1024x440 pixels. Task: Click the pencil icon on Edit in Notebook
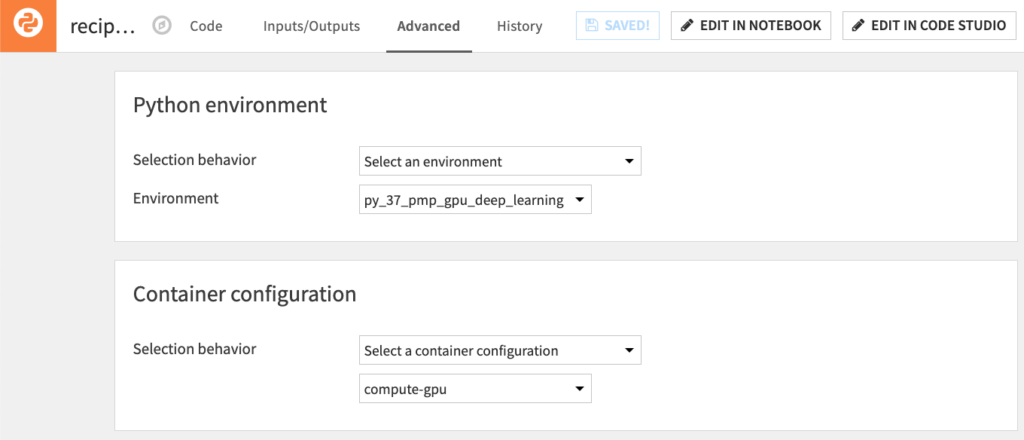689,26
